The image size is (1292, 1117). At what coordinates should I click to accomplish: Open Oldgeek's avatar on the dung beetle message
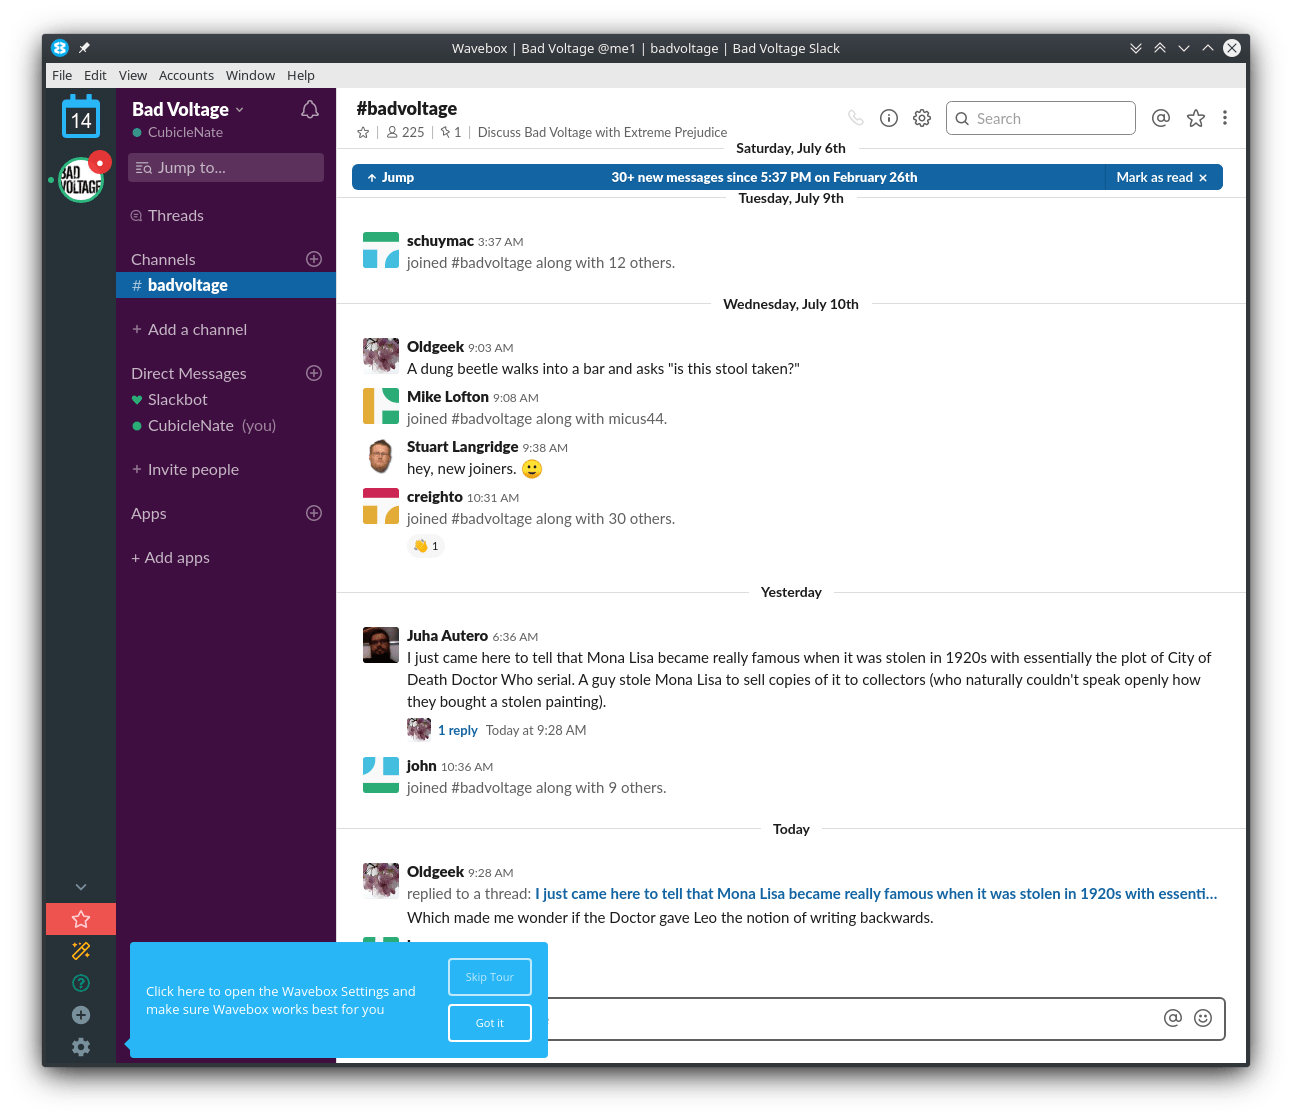381,356
